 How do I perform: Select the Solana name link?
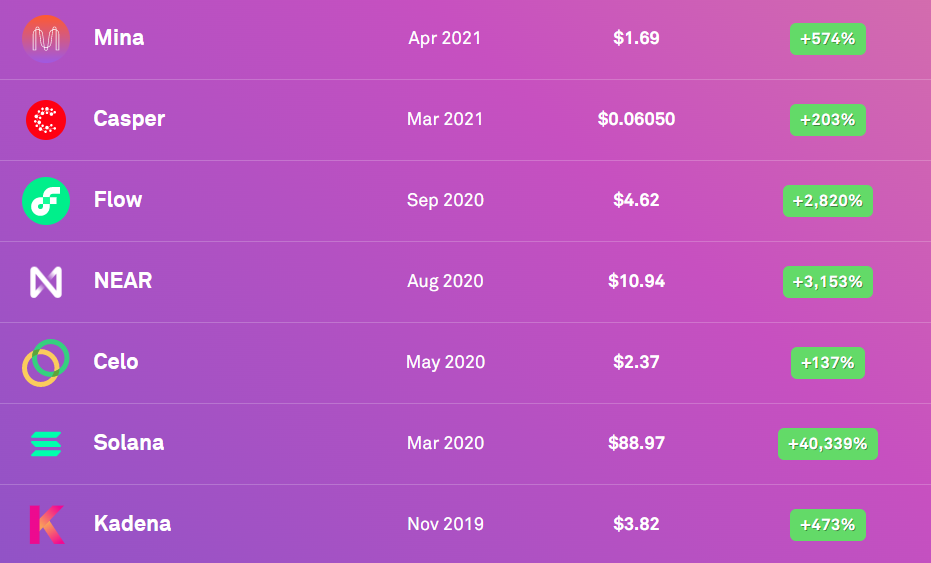click(x=129, y=443)
